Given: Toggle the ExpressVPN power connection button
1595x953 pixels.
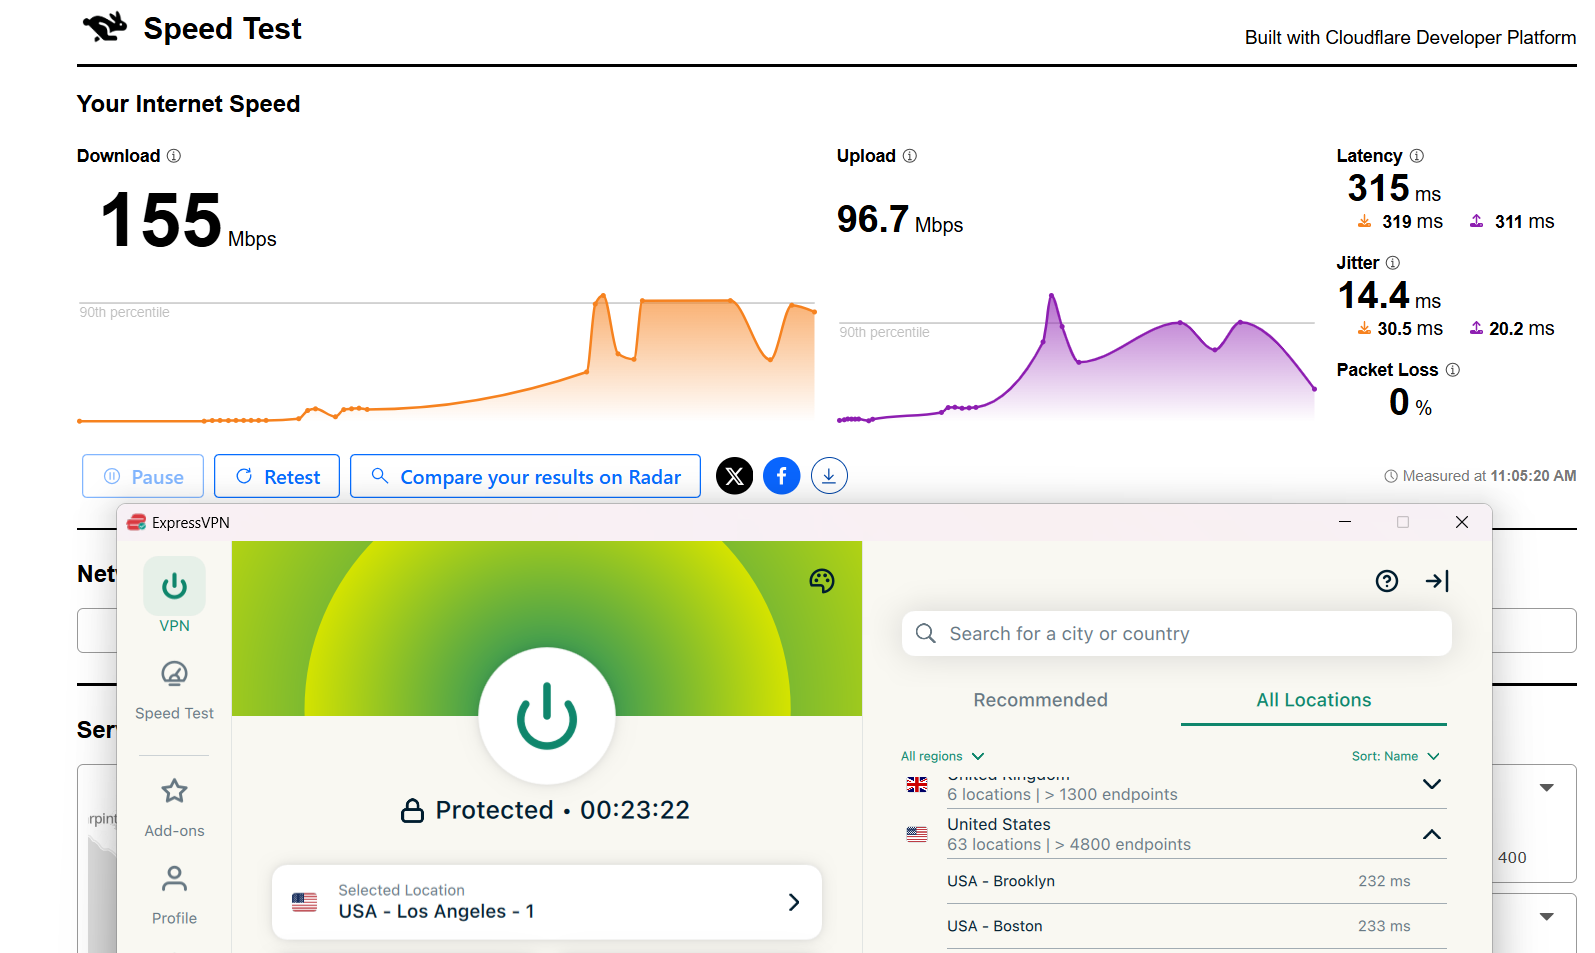Looking at the screenshot, I should click(547, 716).
